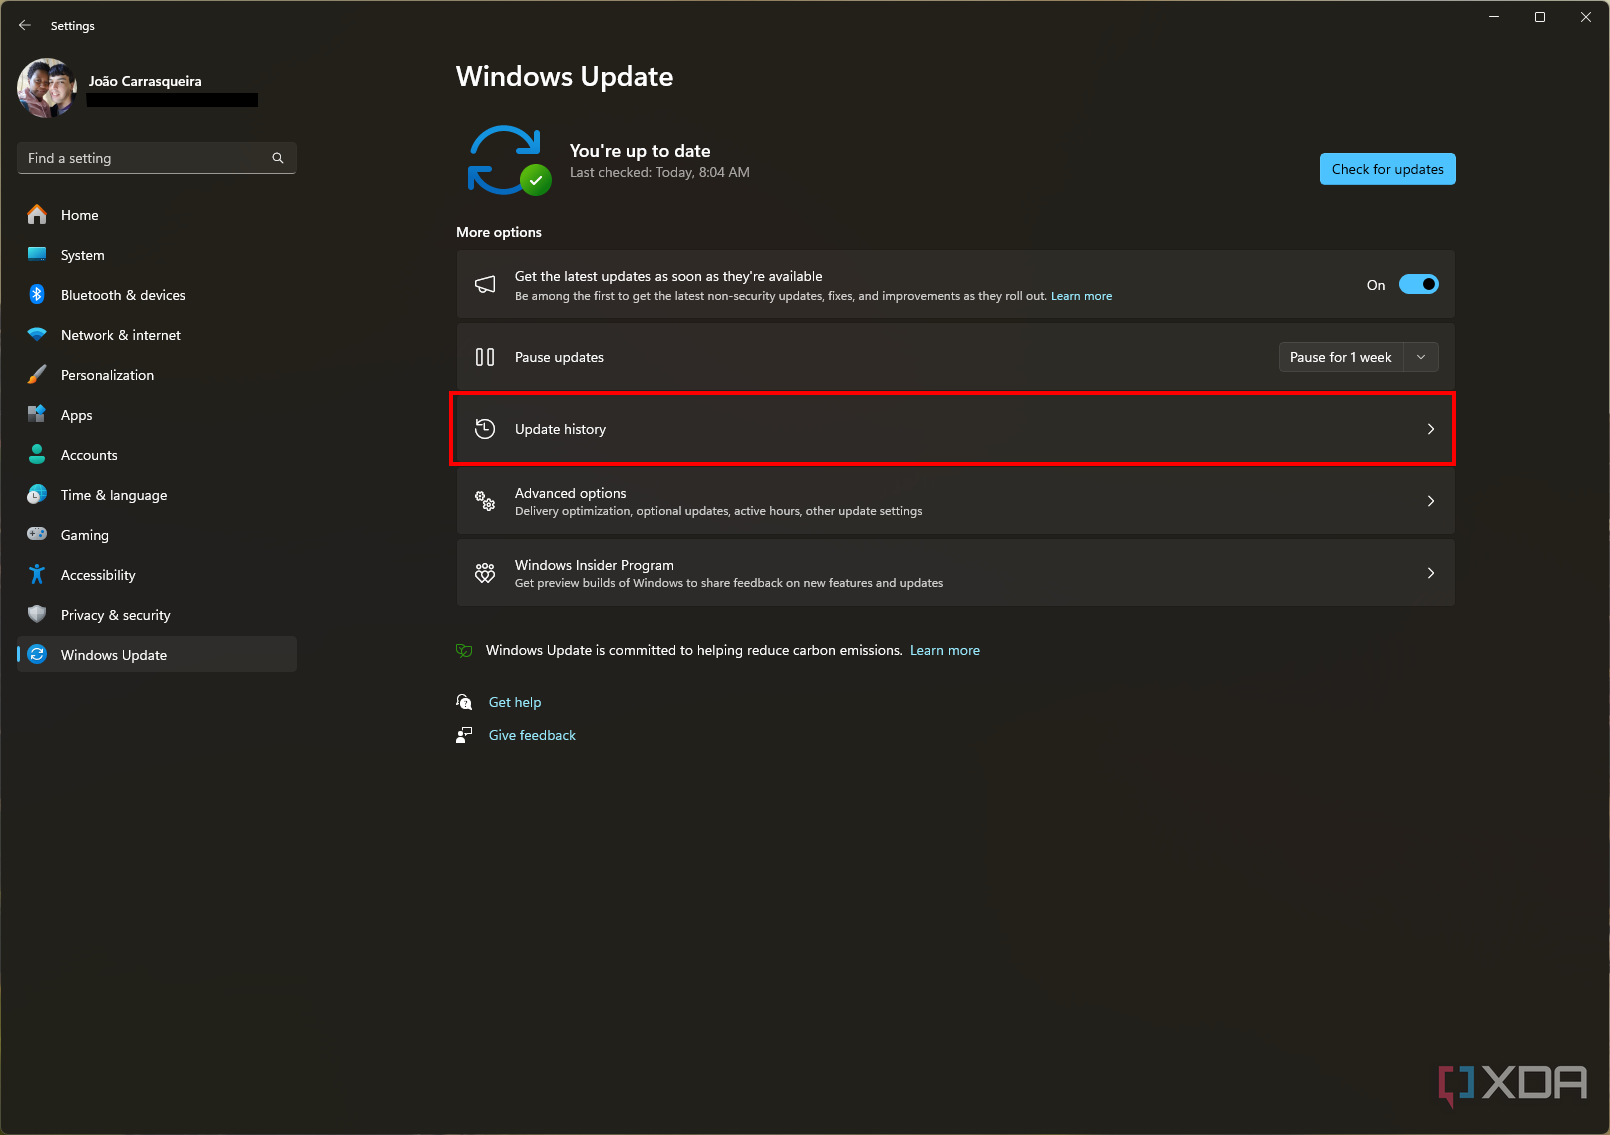1610x1135 pixels.
Task: Click the Windows Insider Program icon
Action: (x=485, y=573)
